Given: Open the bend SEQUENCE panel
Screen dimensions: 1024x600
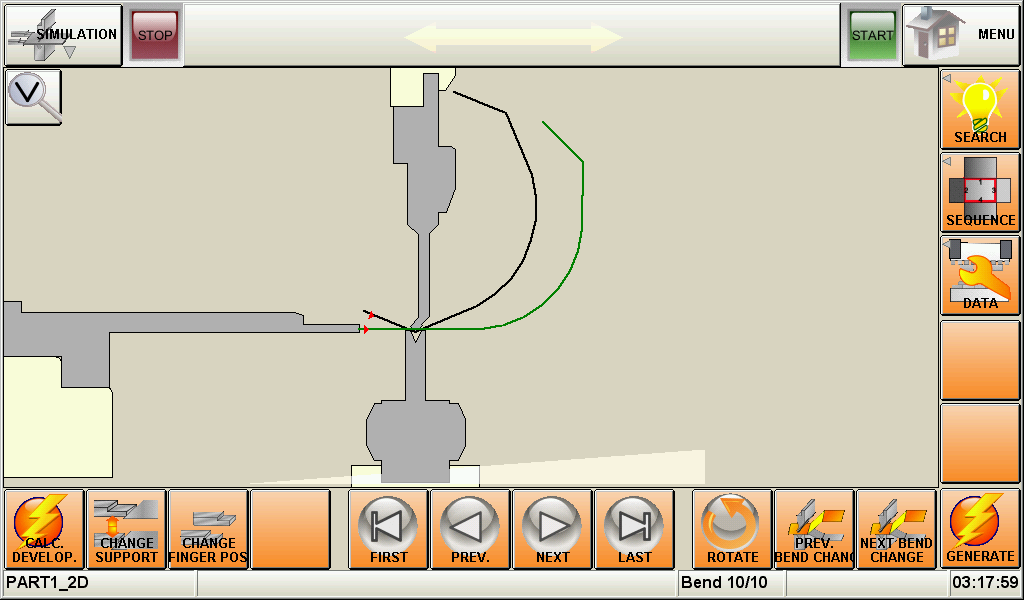Looking at the screenshot, I should coord(980,193).
